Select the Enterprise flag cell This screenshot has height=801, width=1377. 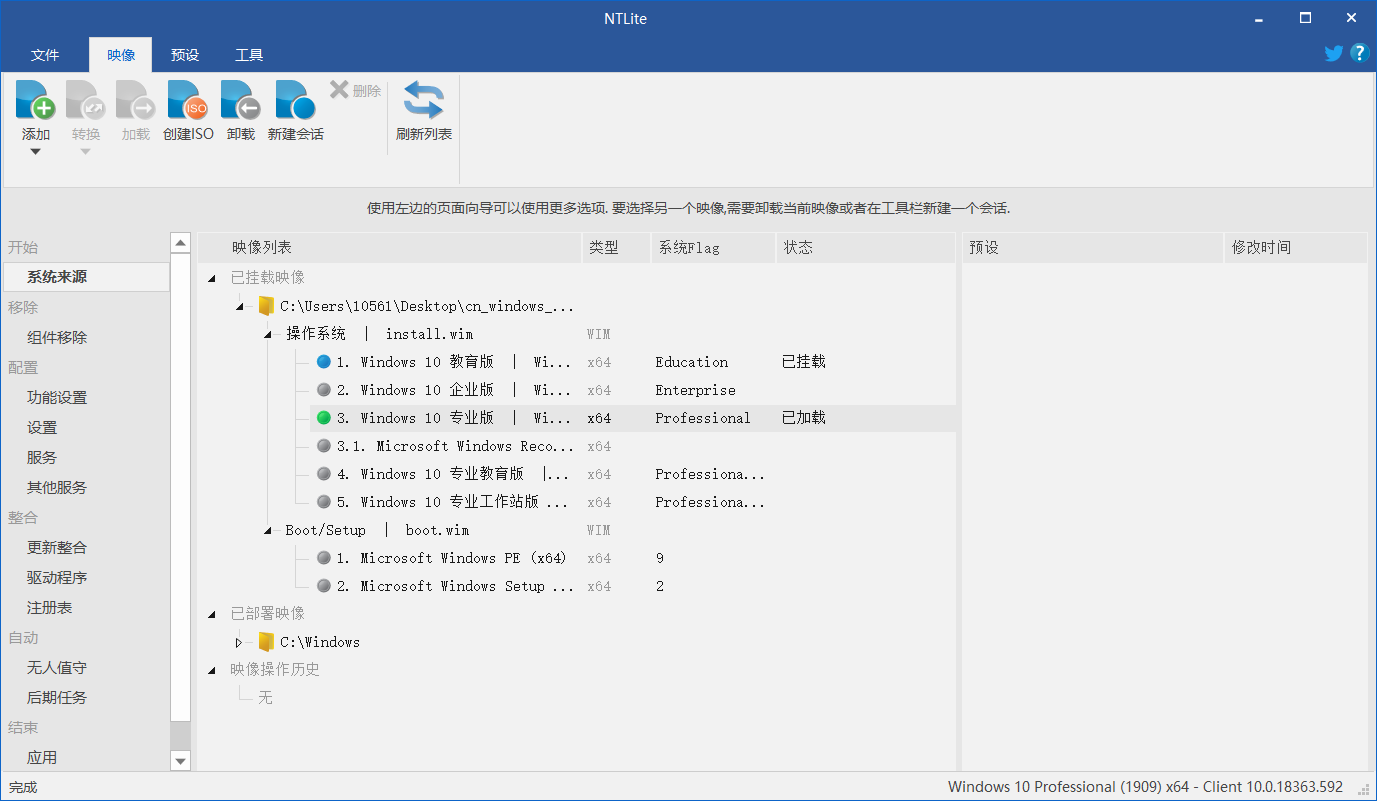click(x=695, y=390)
